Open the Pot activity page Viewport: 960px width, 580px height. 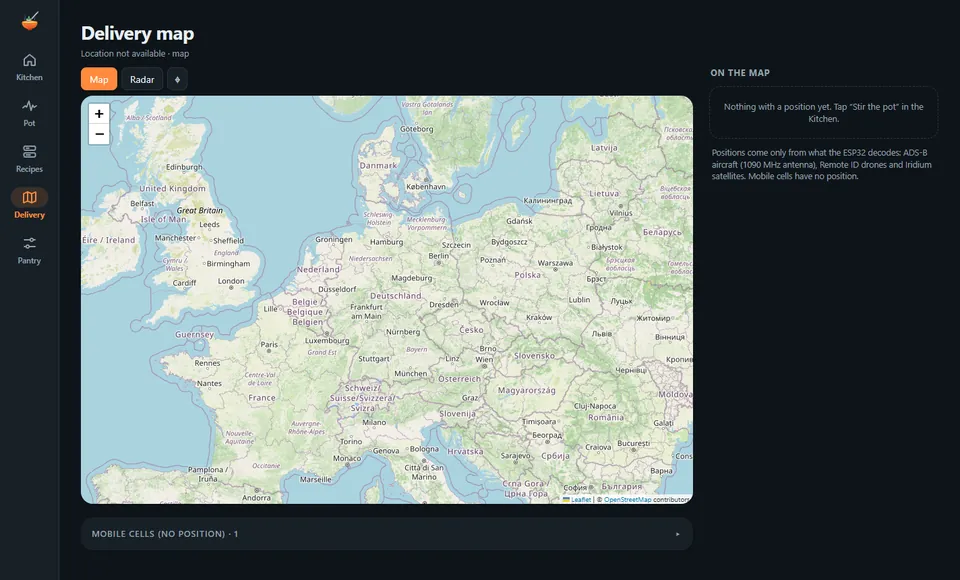pyautogui.click(x=29, y=113)
